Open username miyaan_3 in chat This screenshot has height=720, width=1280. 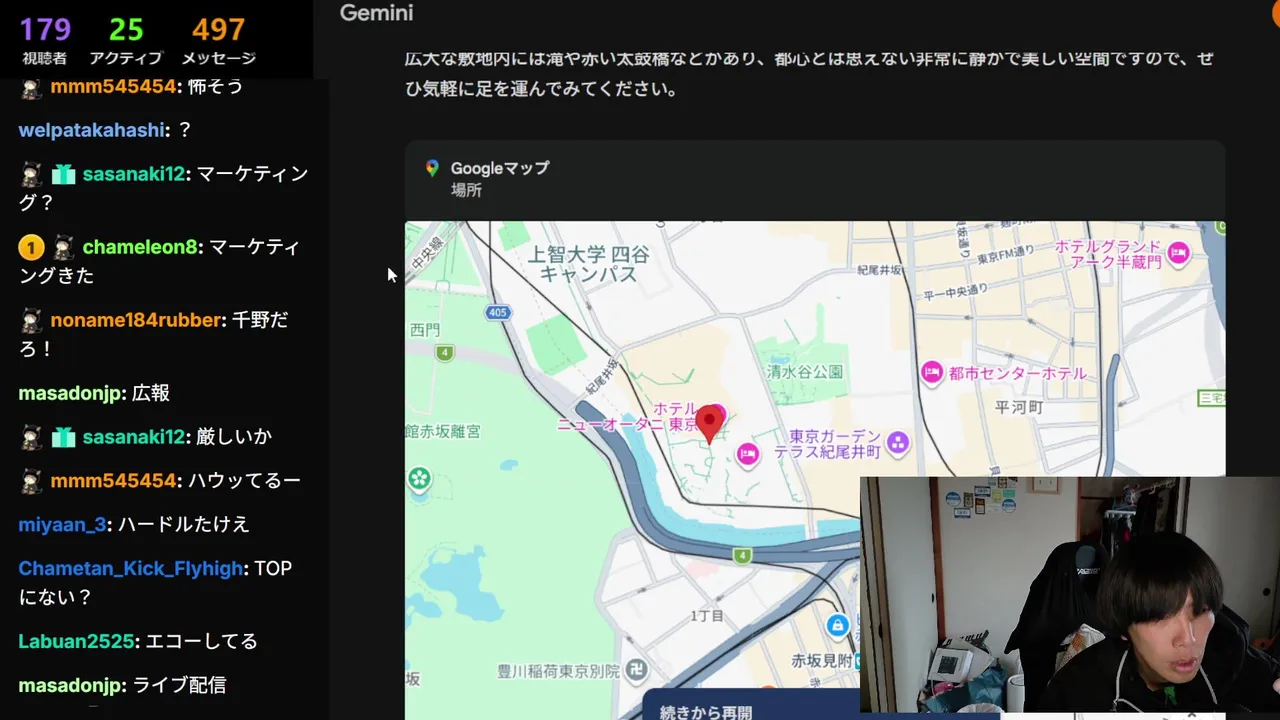[x=64, y=524]
